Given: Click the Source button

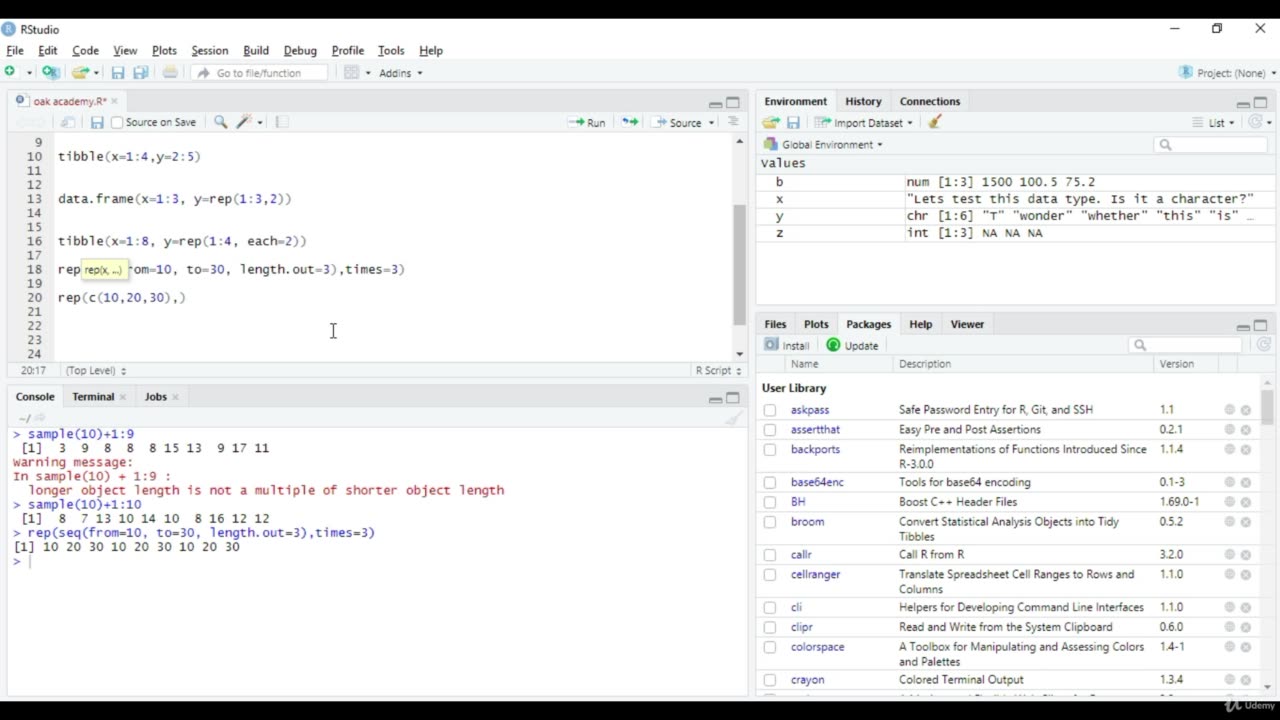Looking at the screenshot, I should coord(677,122).
